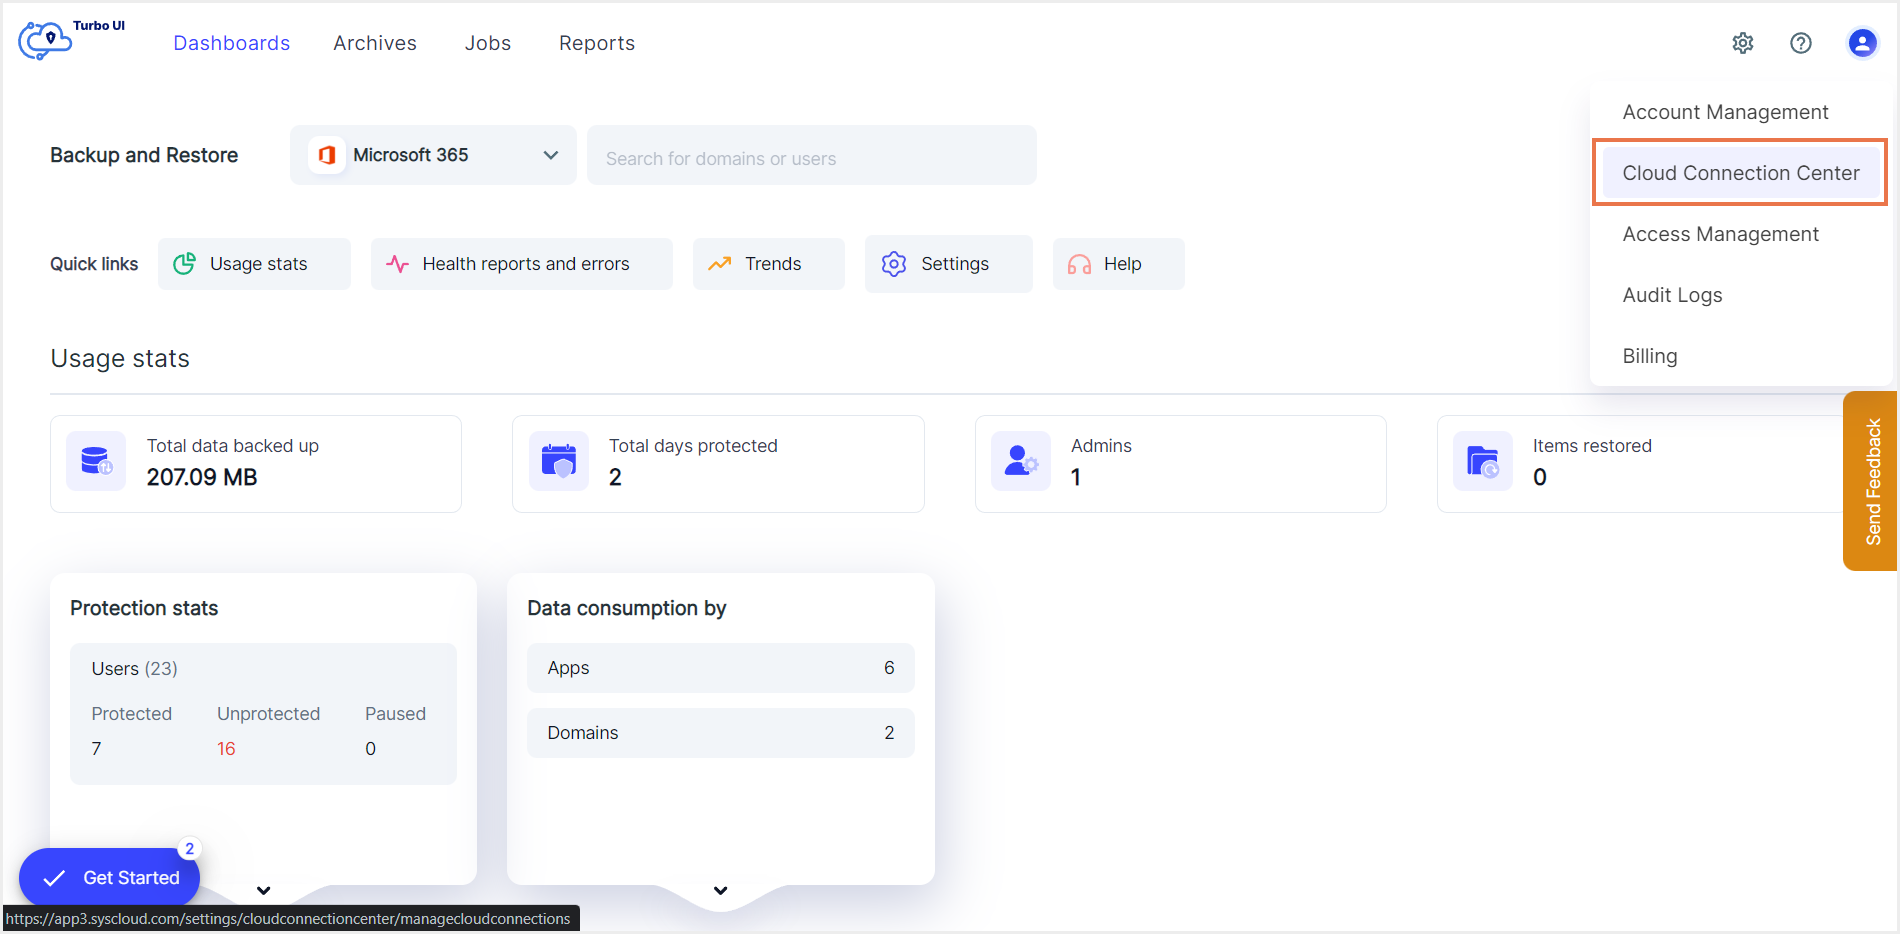Click the Send Feedback side tab
This screenshot has height=934, width=1900.
(x=1872, y=481)
